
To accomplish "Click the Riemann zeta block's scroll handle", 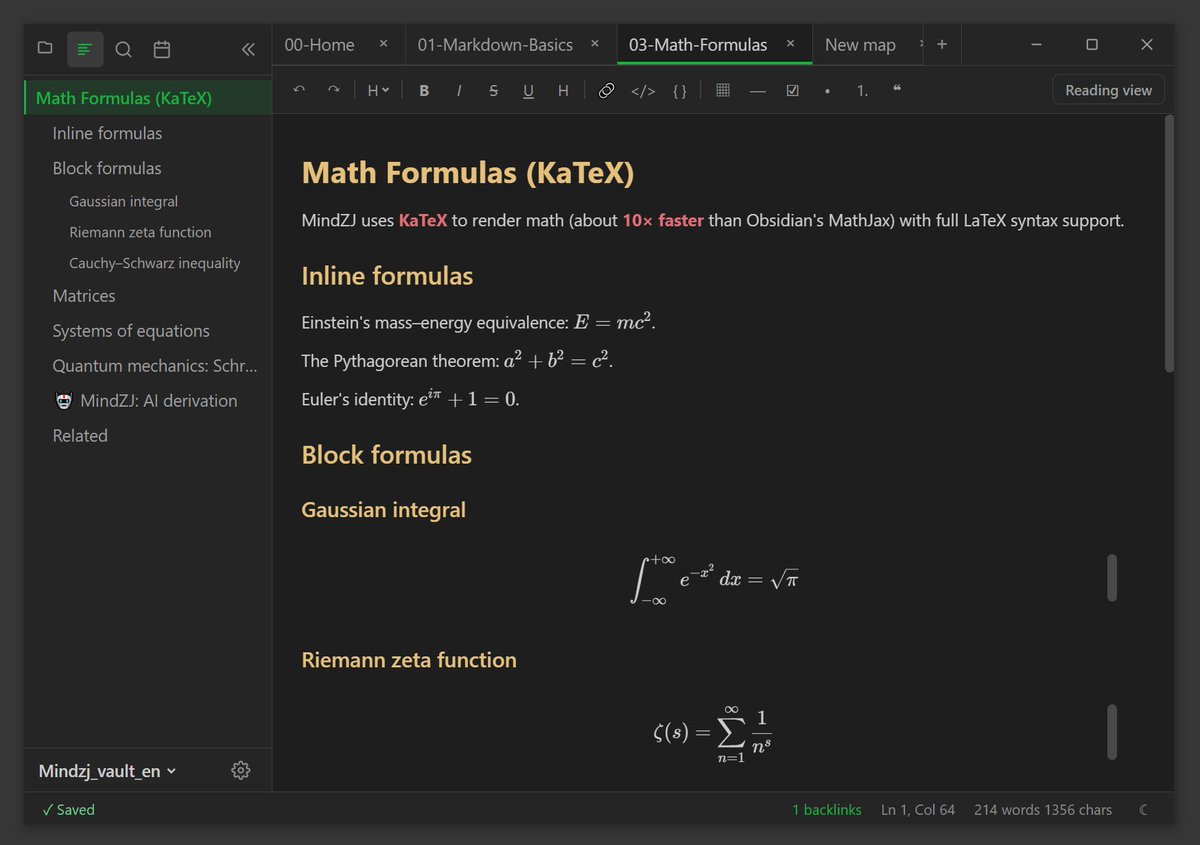I will 1112,732.
